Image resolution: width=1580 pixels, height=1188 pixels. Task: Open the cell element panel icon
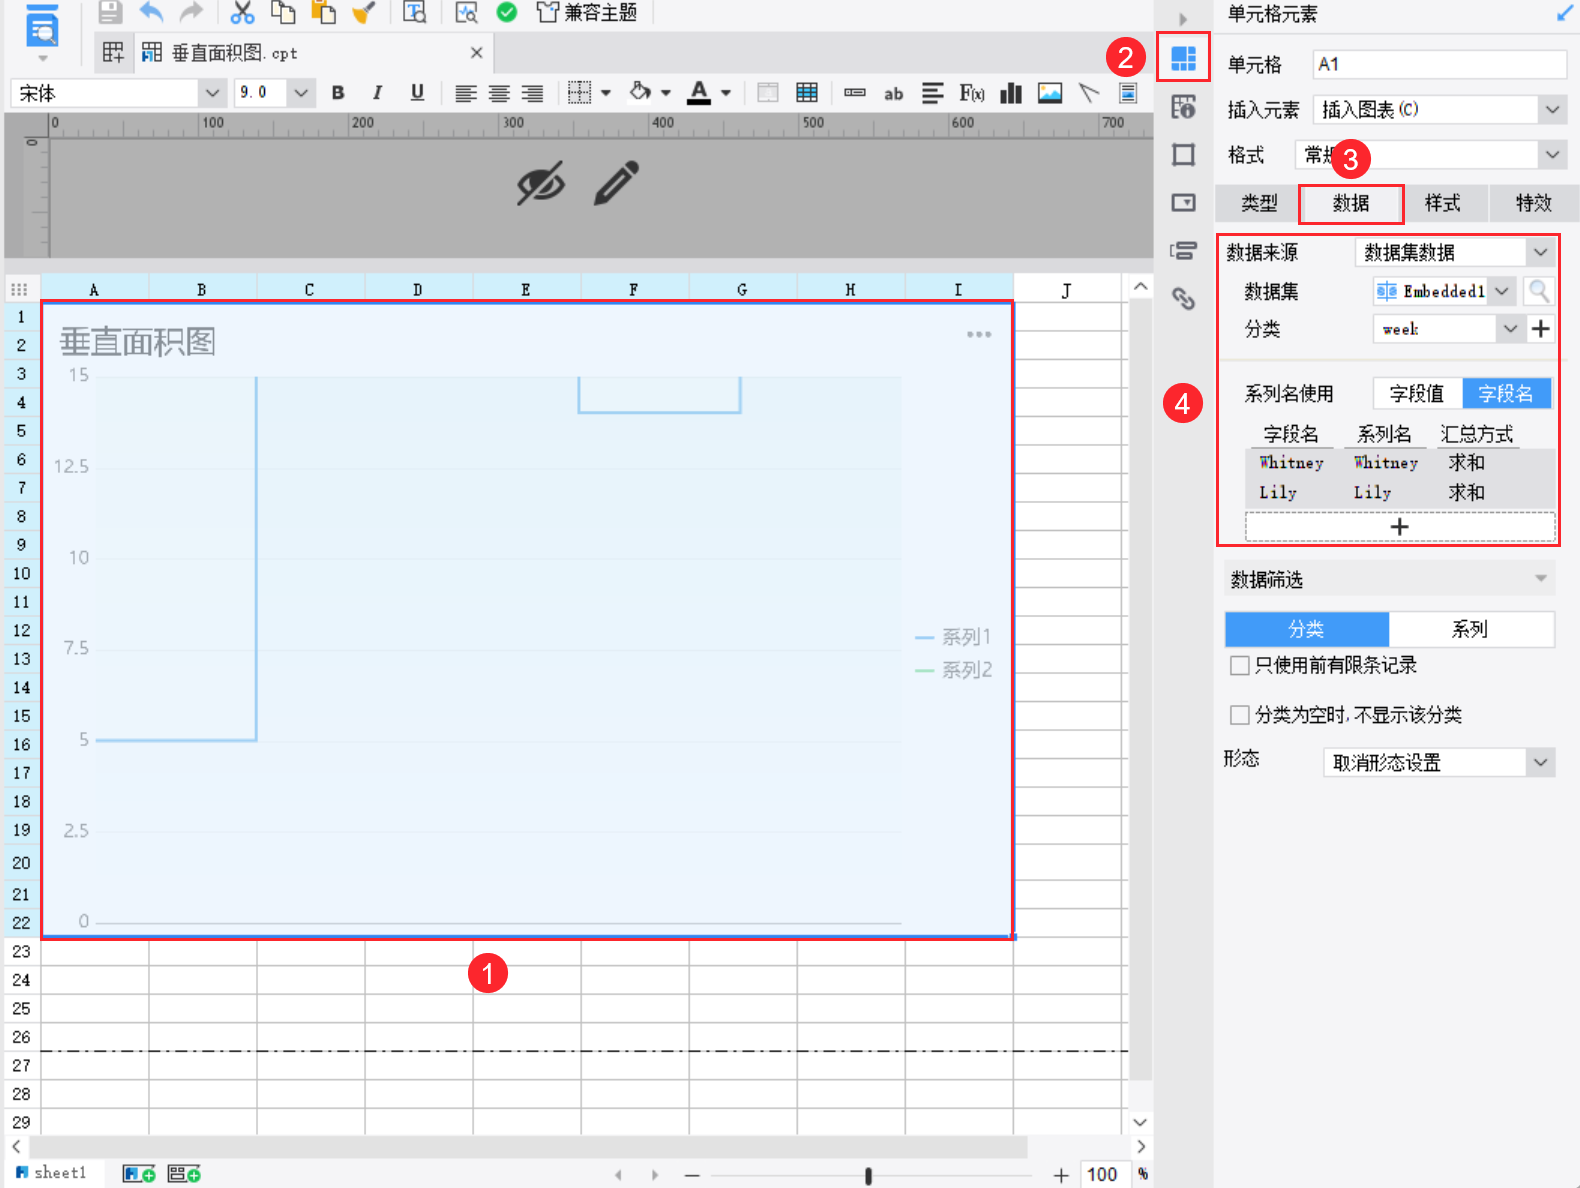(x=1184, y=58)
